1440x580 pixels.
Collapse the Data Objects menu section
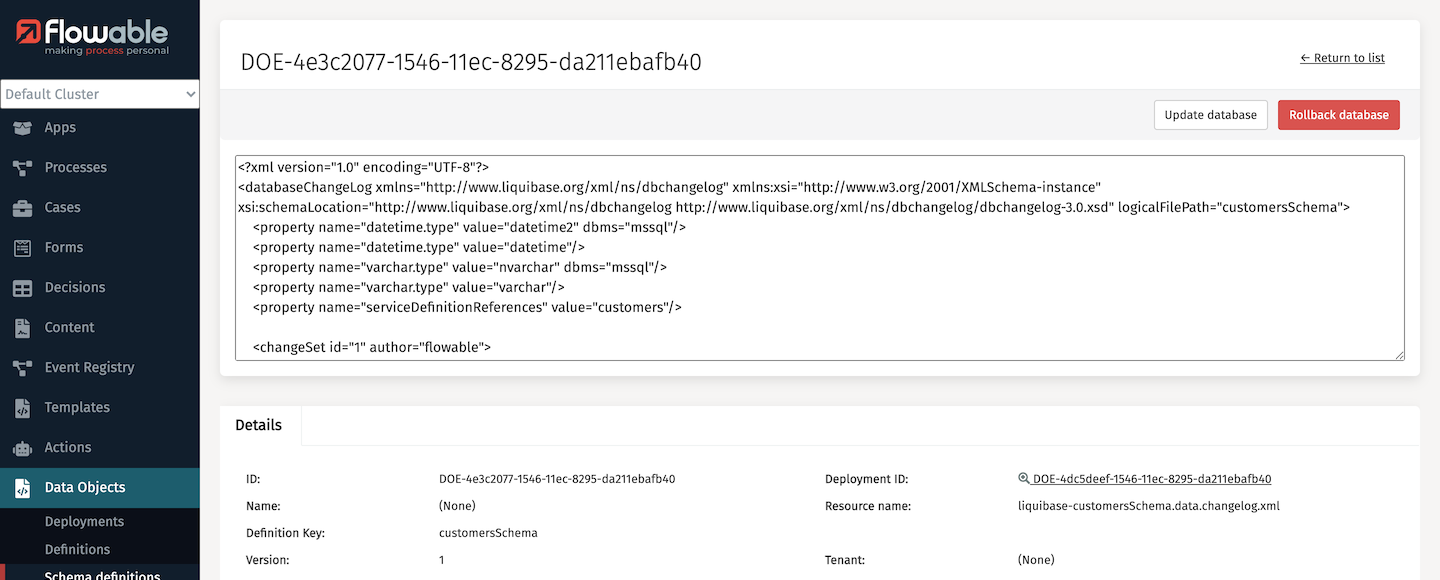point(85,488)
